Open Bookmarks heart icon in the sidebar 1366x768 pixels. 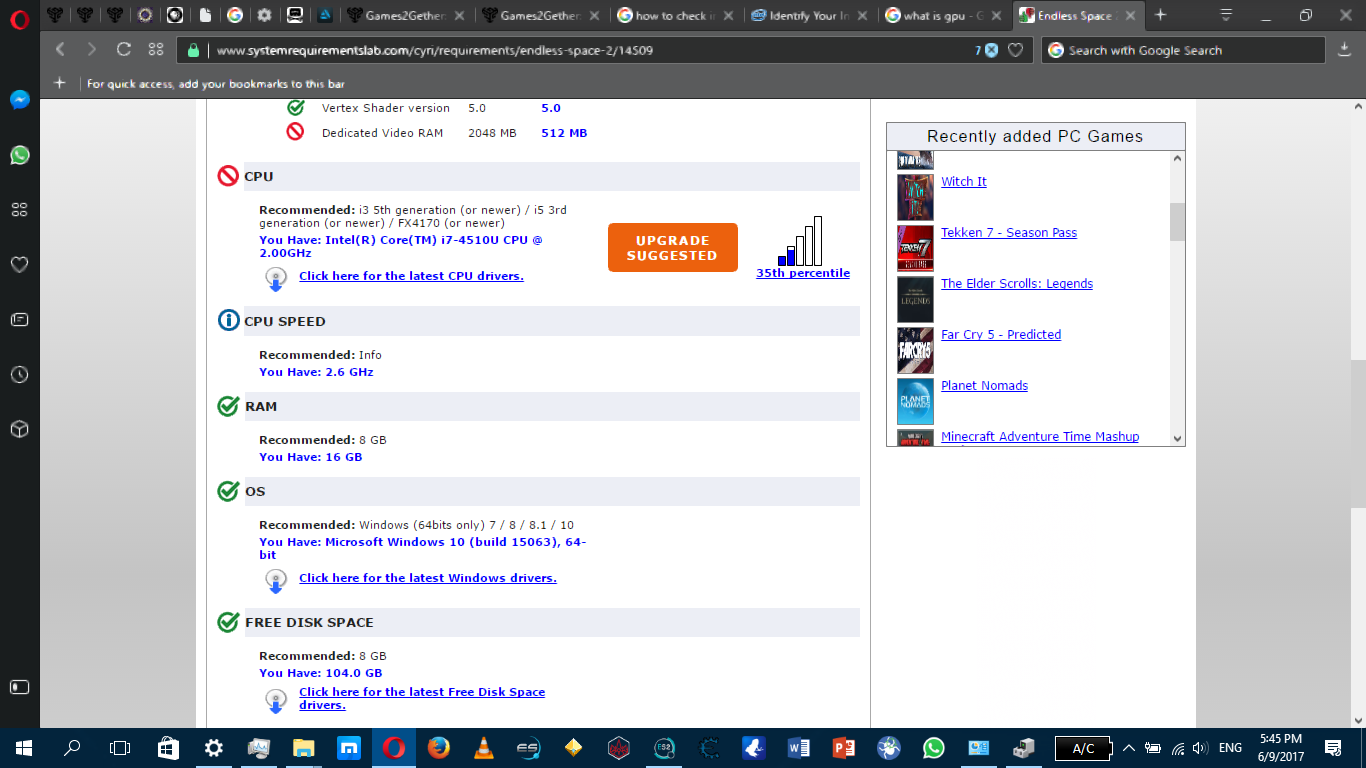pos(19,265)
